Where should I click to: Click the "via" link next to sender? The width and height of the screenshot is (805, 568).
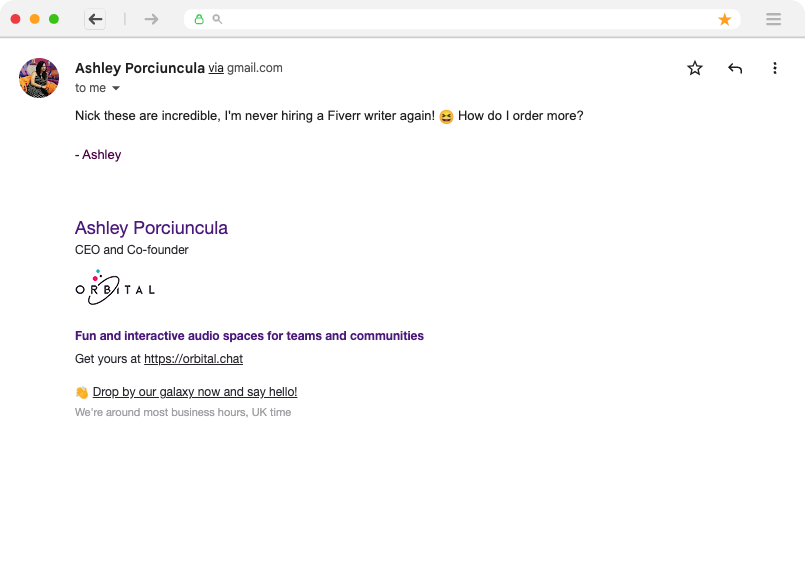[x=216, y=68]
